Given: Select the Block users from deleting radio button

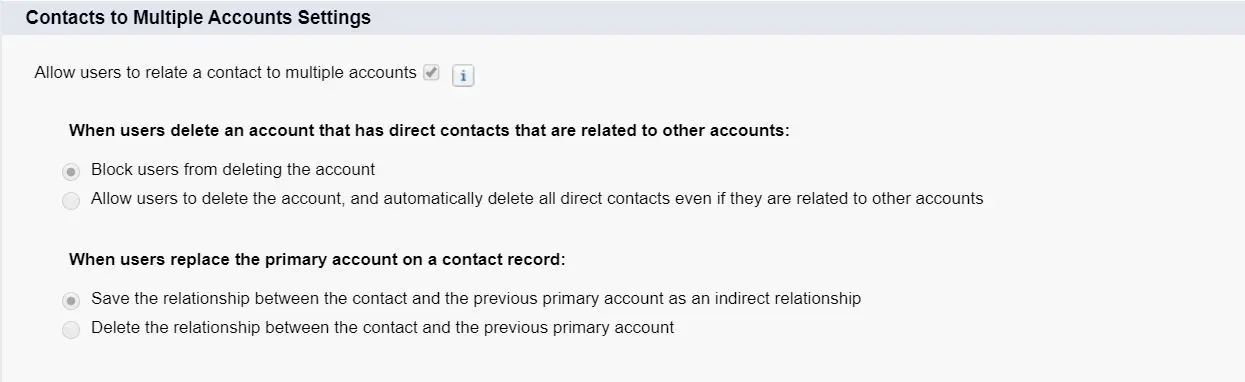Looking at the screenshot, I should (71, 171).
